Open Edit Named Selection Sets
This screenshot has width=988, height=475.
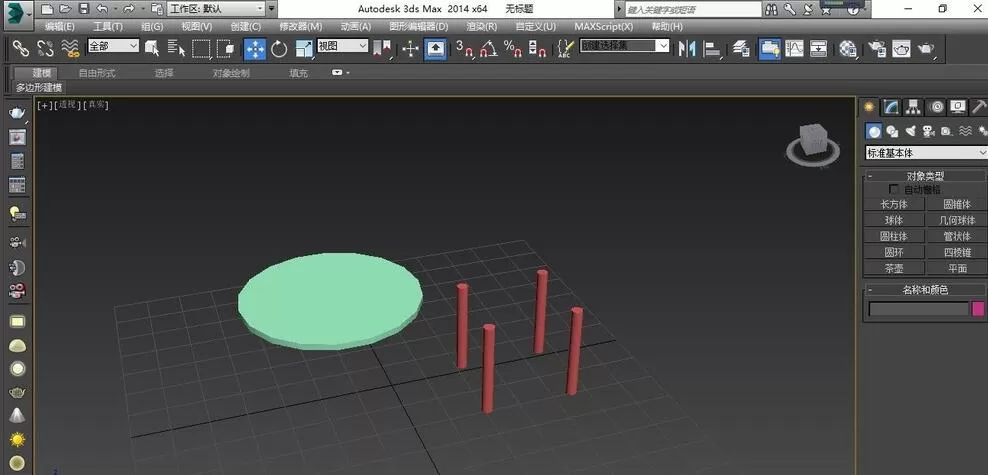pyautogui.click(x=565, y=49)
